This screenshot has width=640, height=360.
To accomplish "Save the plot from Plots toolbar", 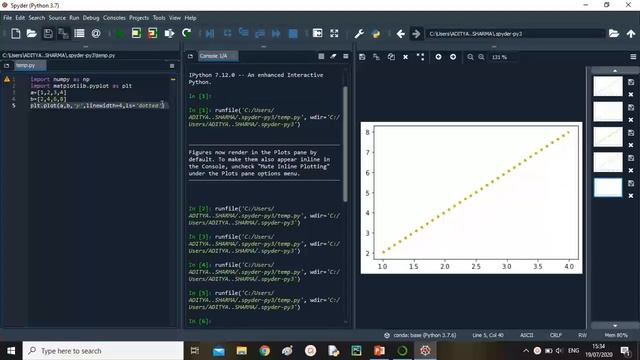I will pyautogui.click(x=362, y=57).
